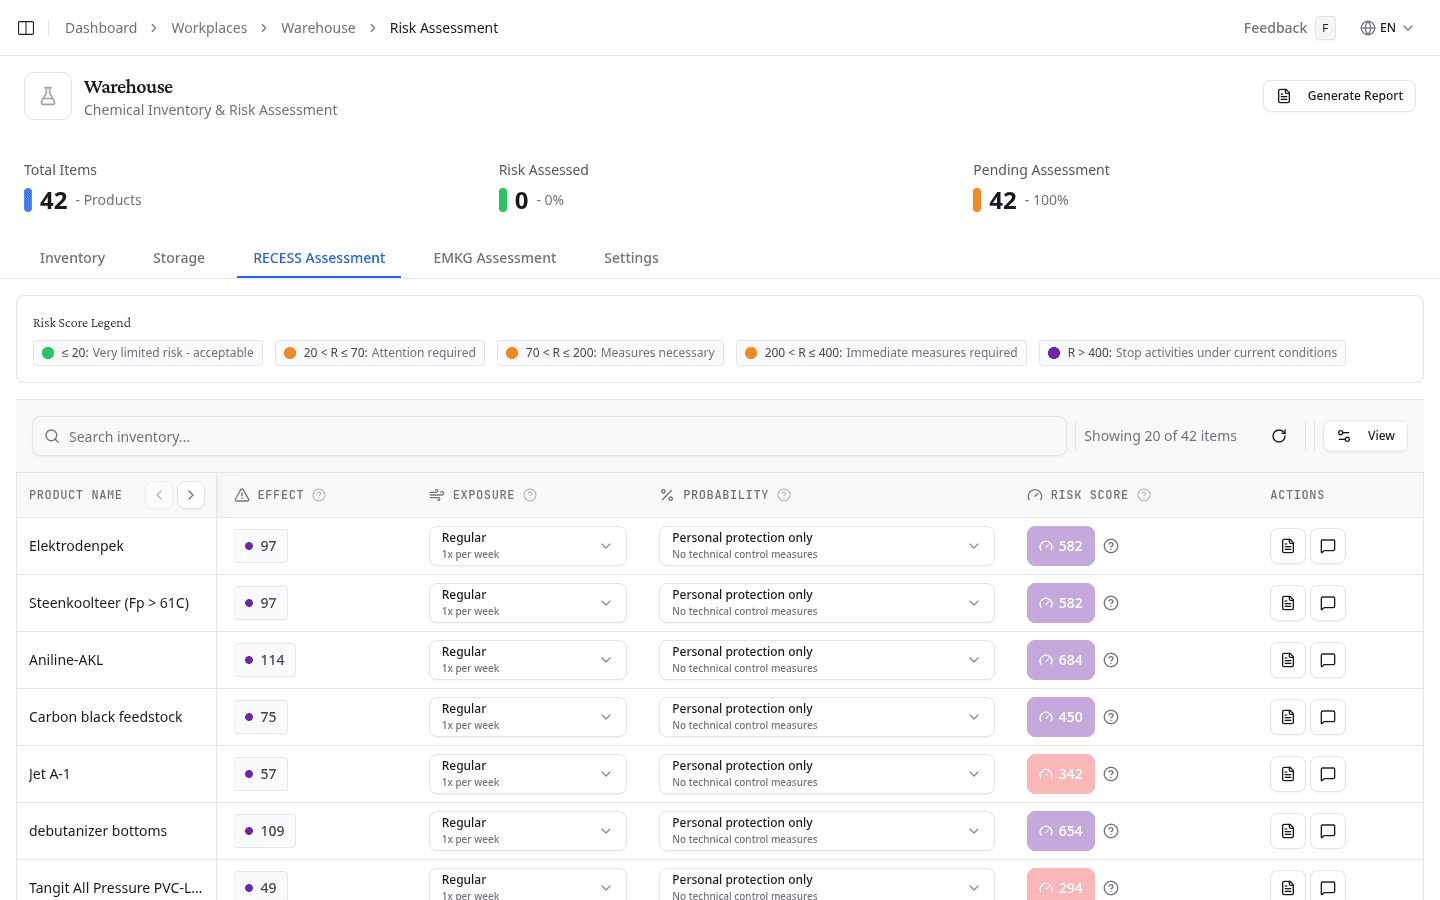Viewport: 1440px width, 900px height.
Task: Switch to the Storage tab
Action: [178, 258]
